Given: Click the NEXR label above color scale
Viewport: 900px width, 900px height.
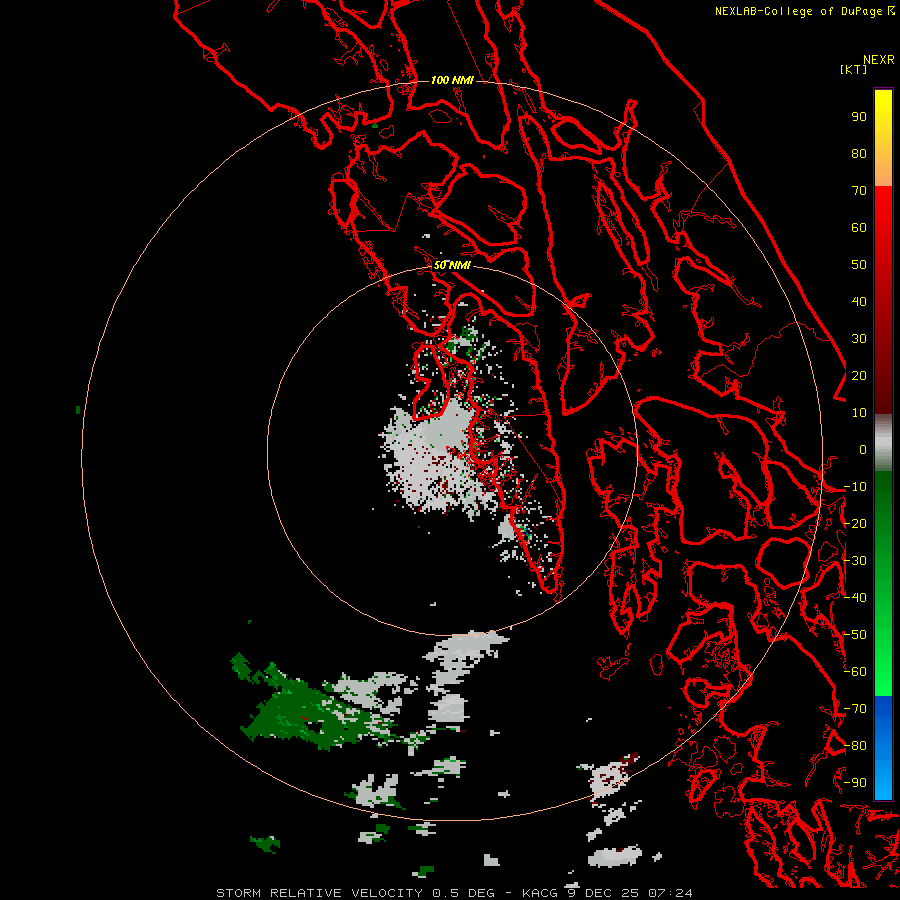Looking at the screenshot, I should (x=879, y=60).
